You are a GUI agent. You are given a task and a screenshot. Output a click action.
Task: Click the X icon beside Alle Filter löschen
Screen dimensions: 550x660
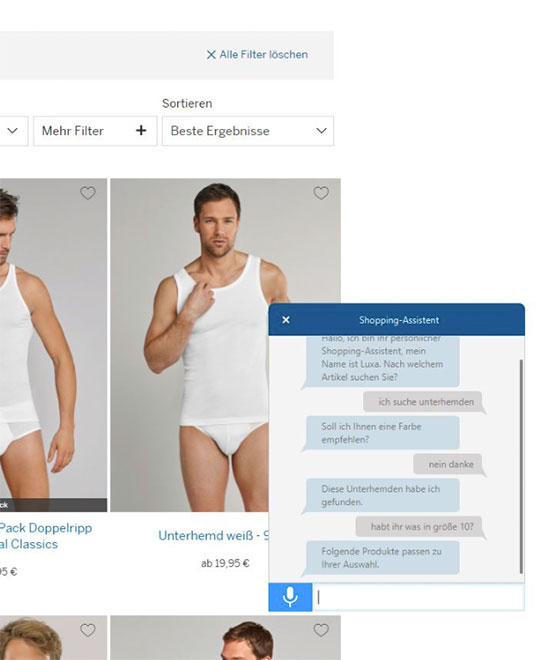(211, 55)
